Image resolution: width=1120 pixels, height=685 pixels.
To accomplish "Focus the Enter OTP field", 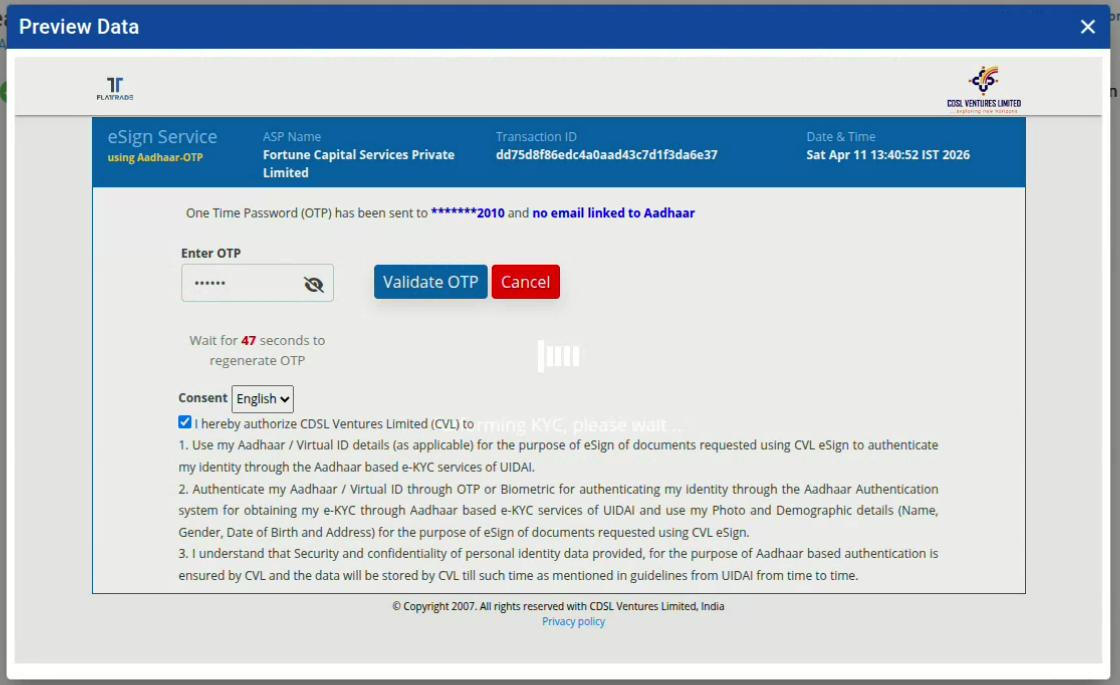I will click(x=240, y=284).
